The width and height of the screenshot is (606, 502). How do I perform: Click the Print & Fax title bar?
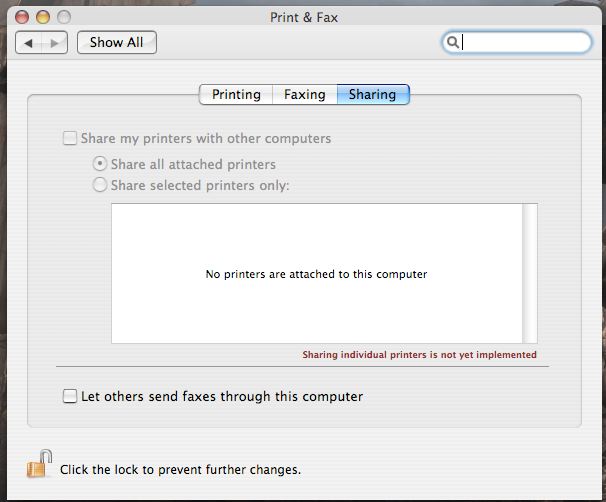(x=304, y=17)
